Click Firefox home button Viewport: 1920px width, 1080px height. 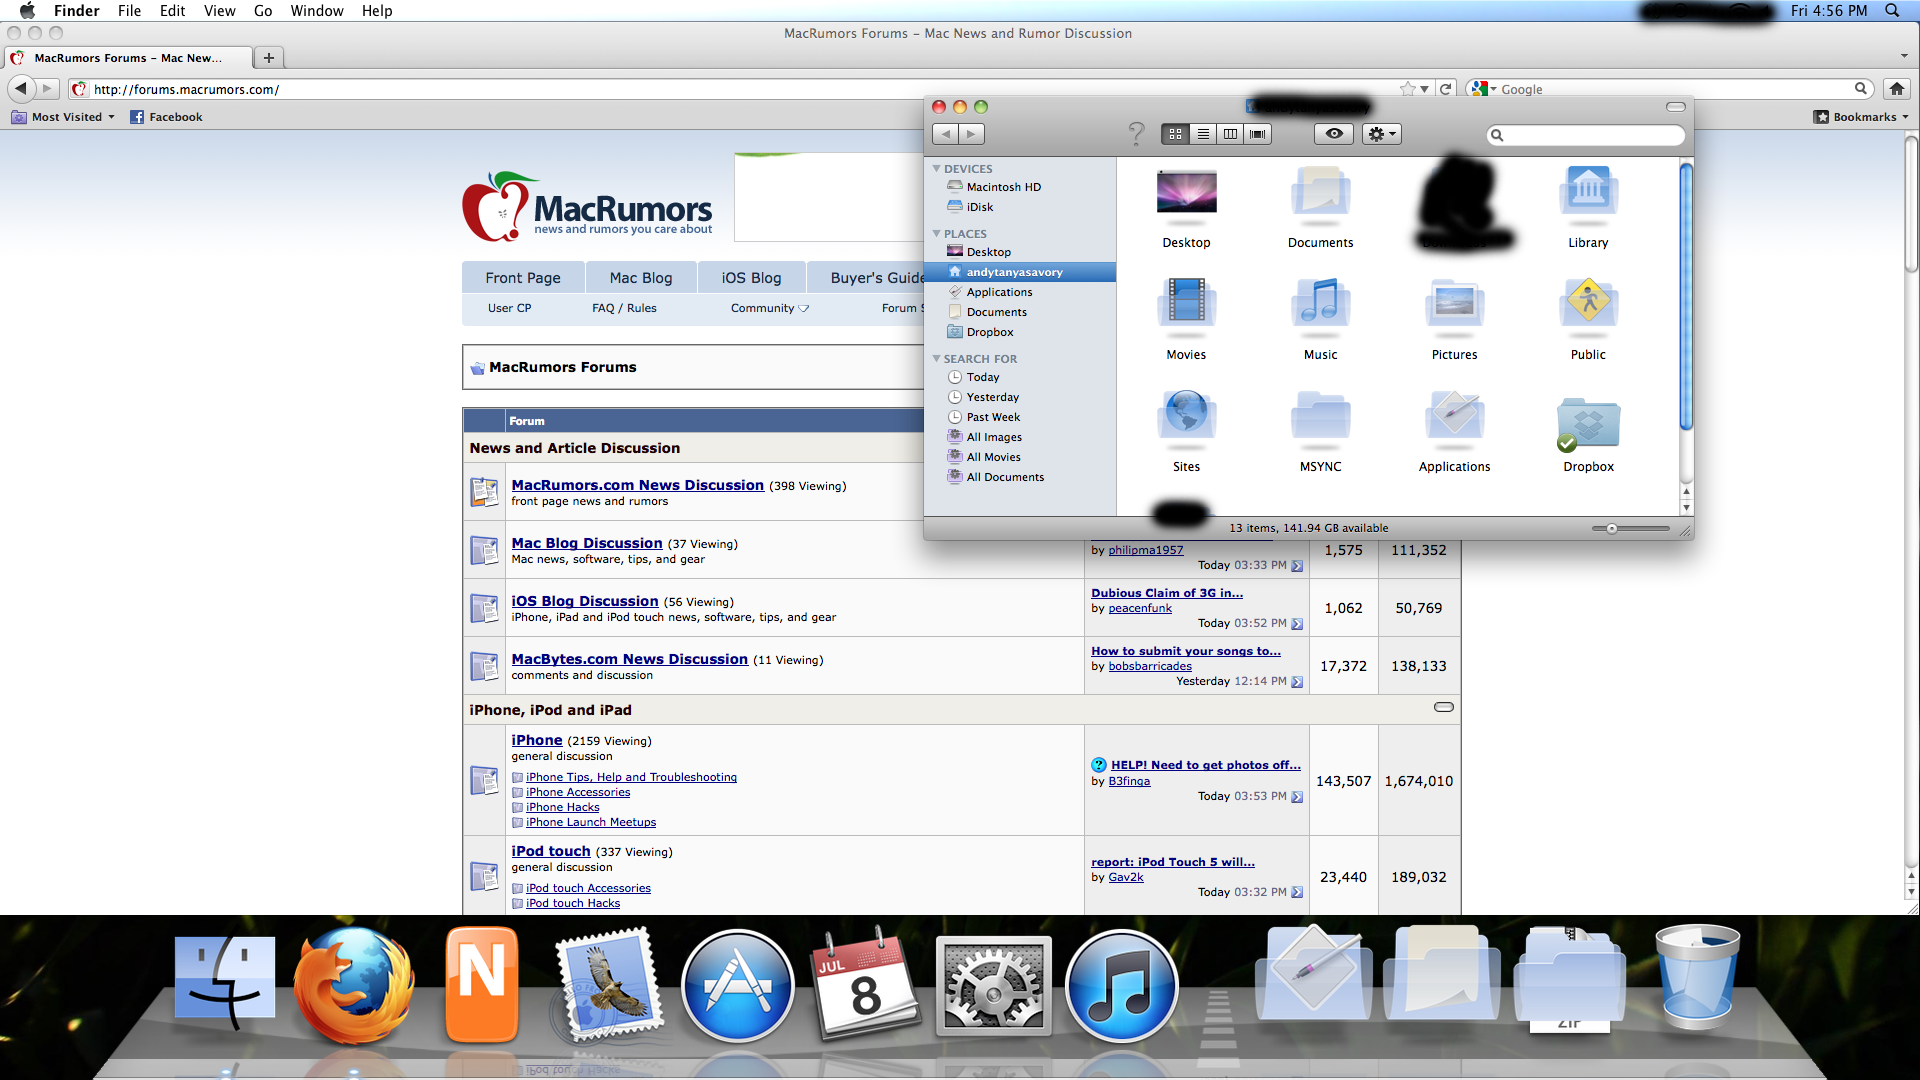coord(1896,89)
